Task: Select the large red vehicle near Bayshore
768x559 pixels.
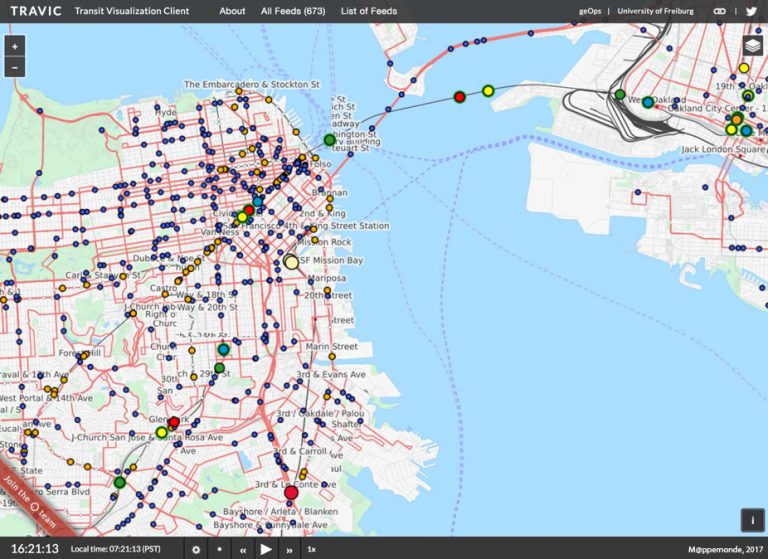Action: (291, 492)
